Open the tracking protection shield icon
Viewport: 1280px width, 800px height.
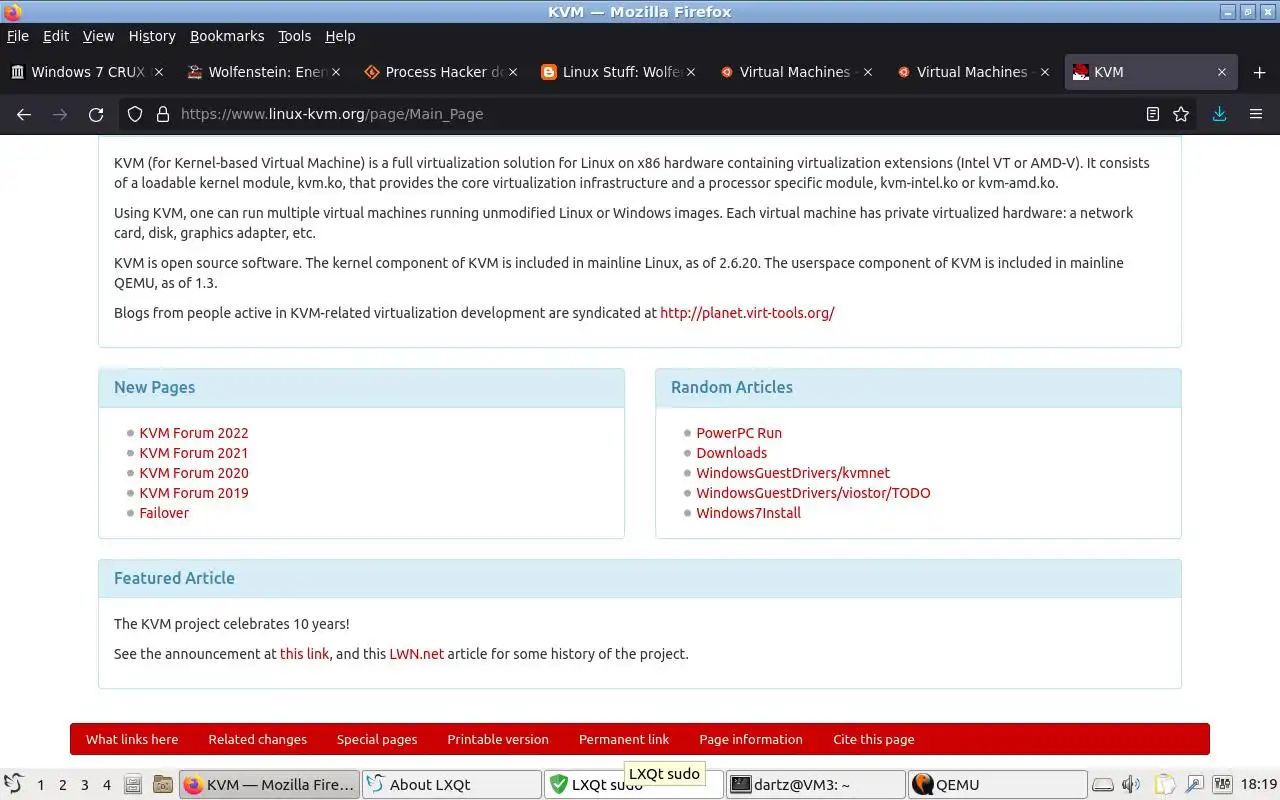[x=135, y=114]
